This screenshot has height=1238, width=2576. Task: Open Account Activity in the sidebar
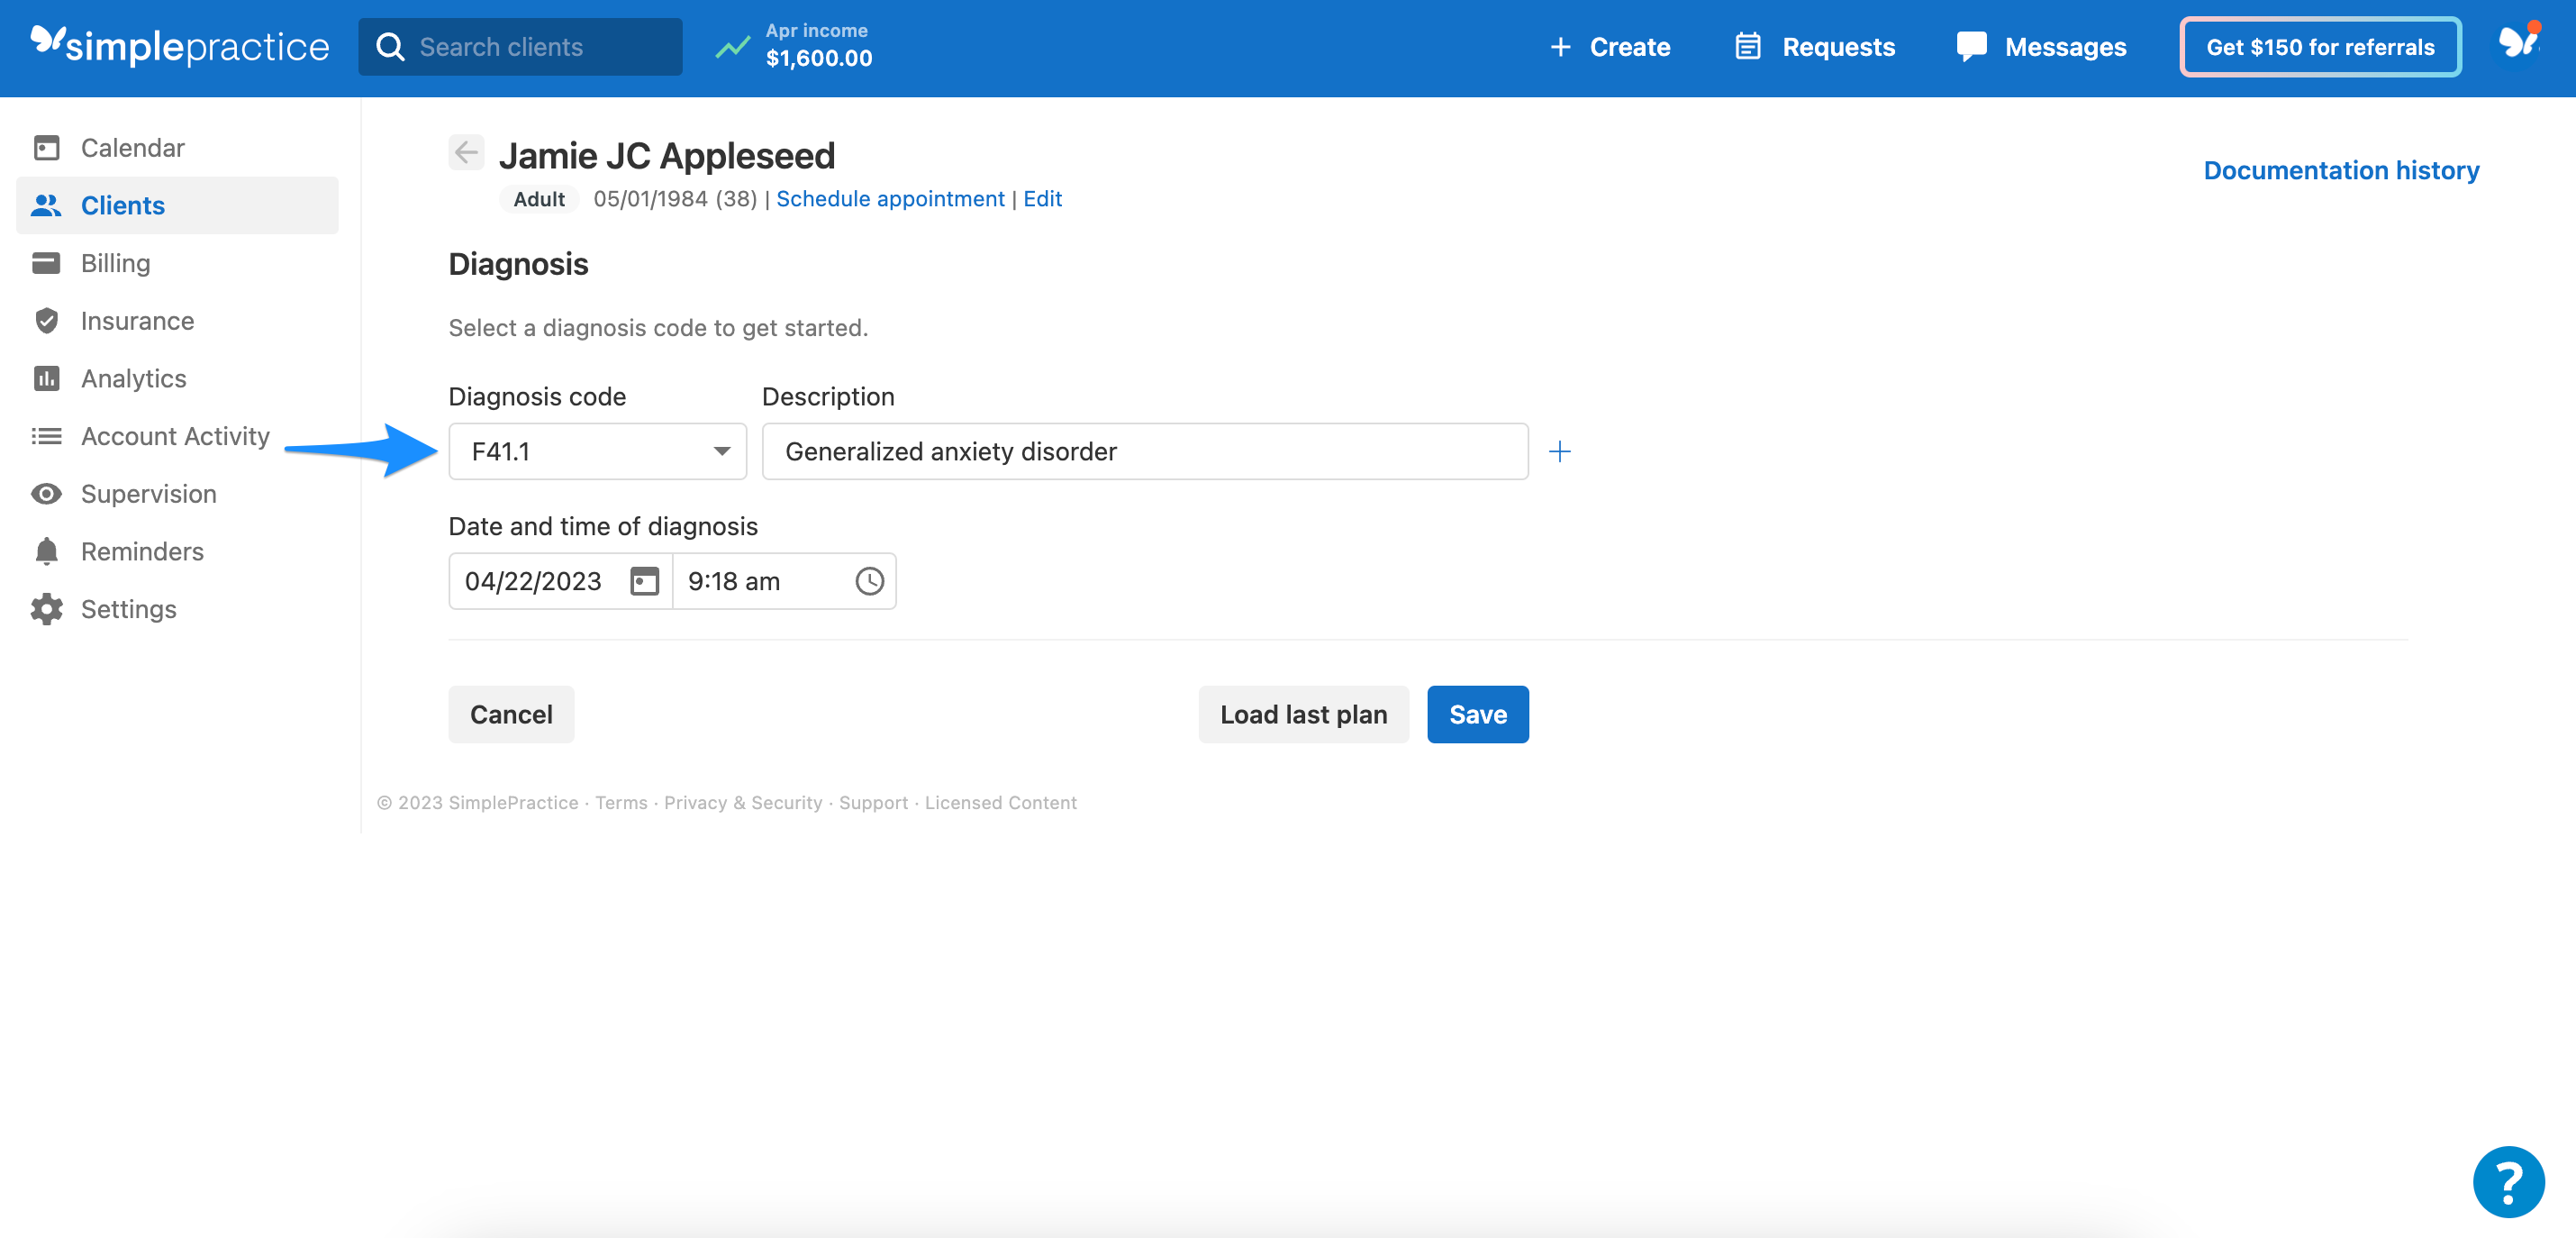point(175,436)
